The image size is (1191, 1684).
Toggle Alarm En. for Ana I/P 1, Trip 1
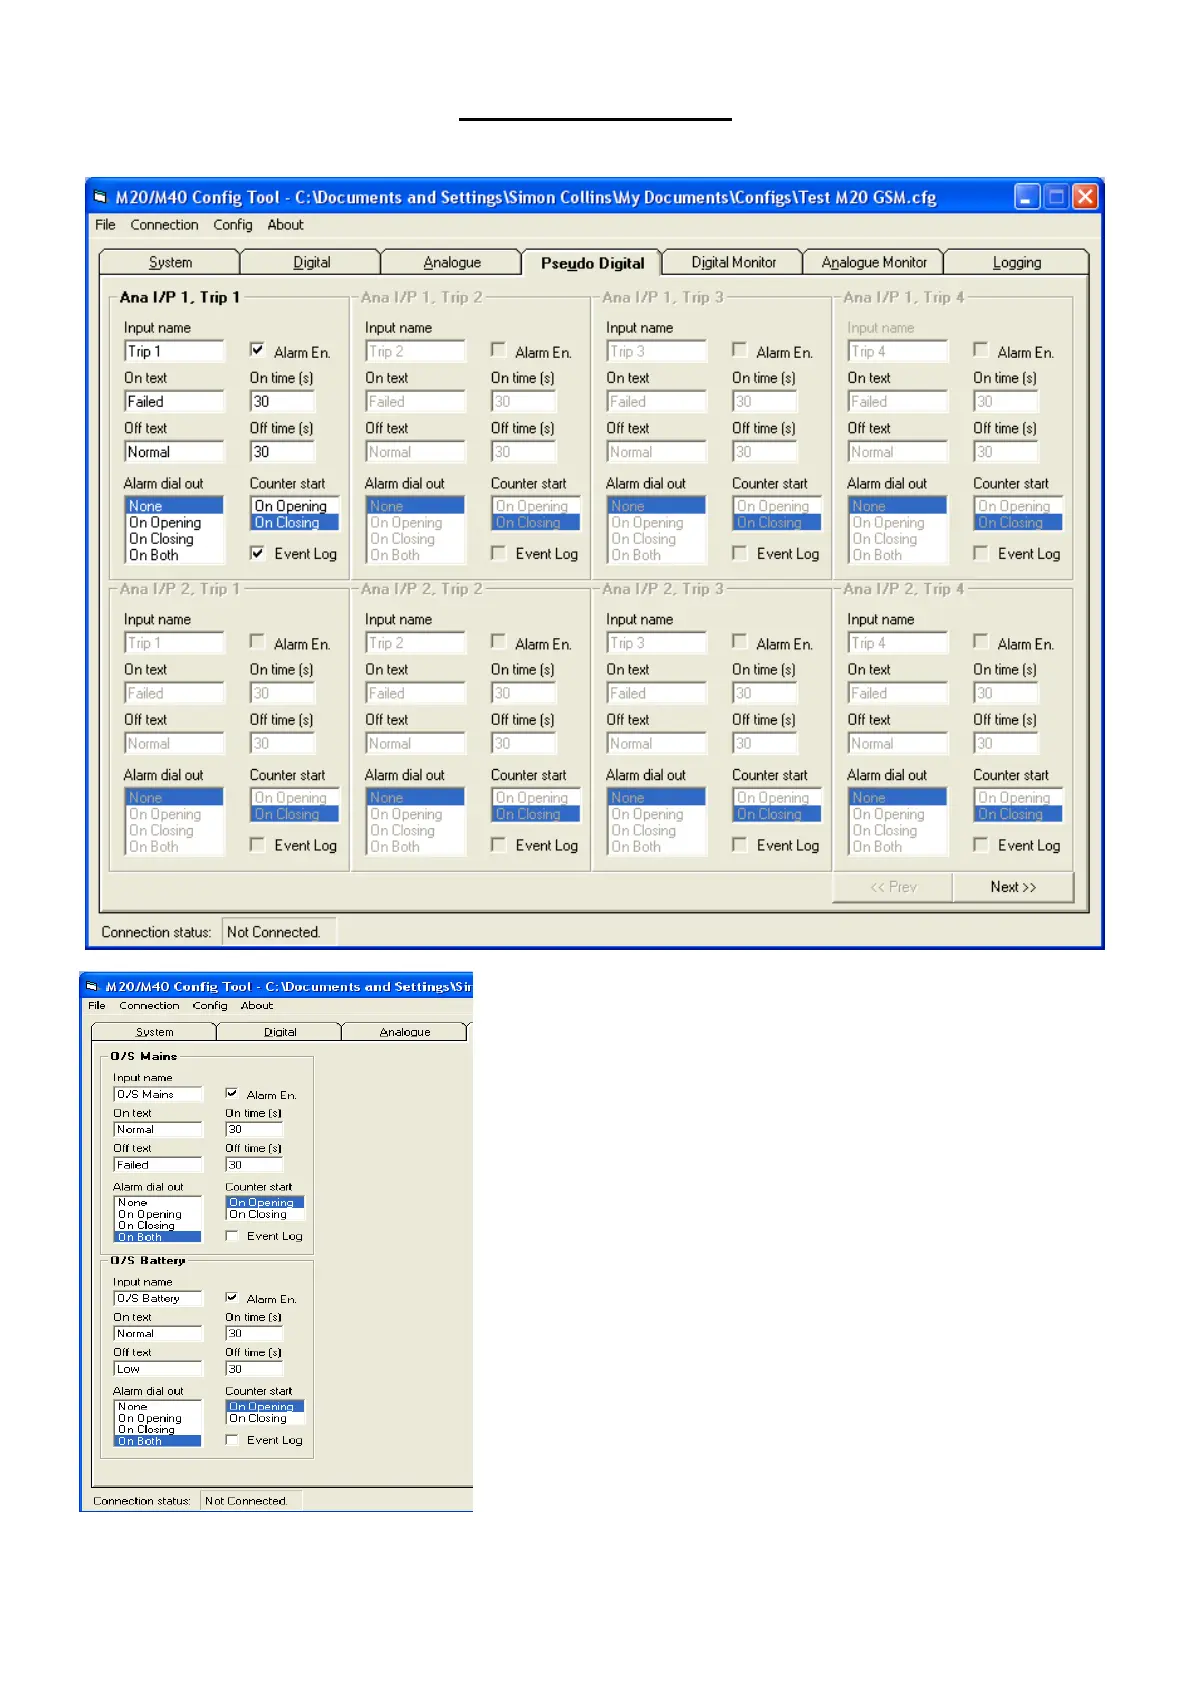(x=257, y=350)
